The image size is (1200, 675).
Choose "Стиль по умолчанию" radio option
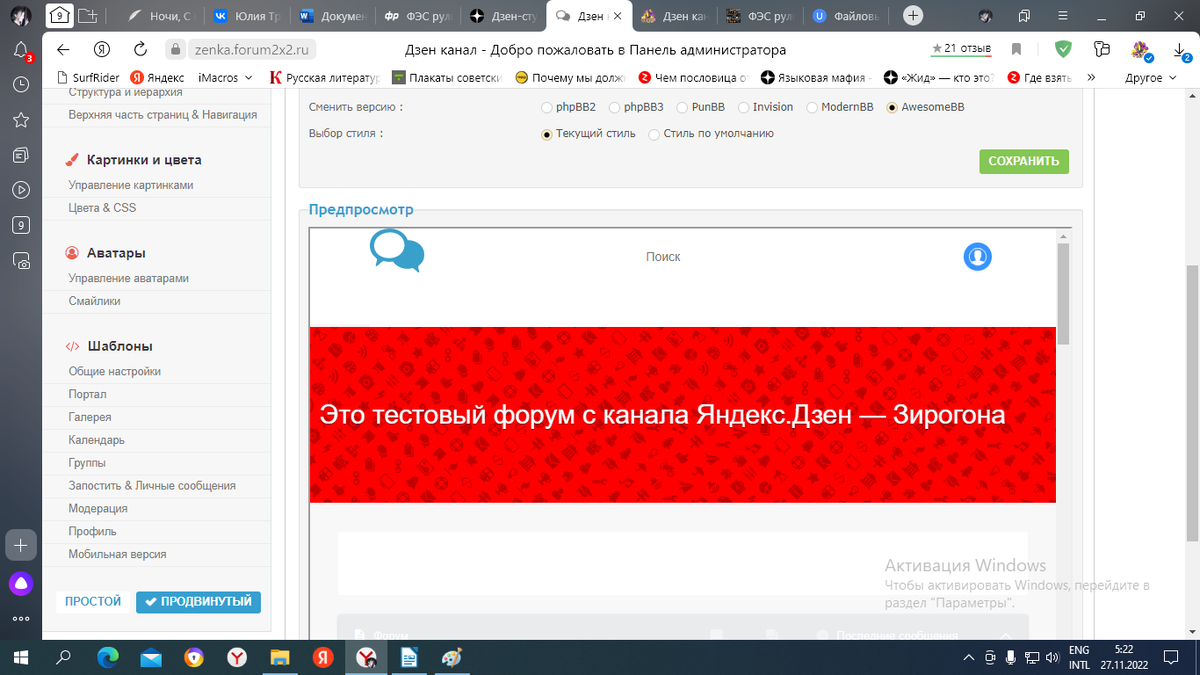pos(654,134)
